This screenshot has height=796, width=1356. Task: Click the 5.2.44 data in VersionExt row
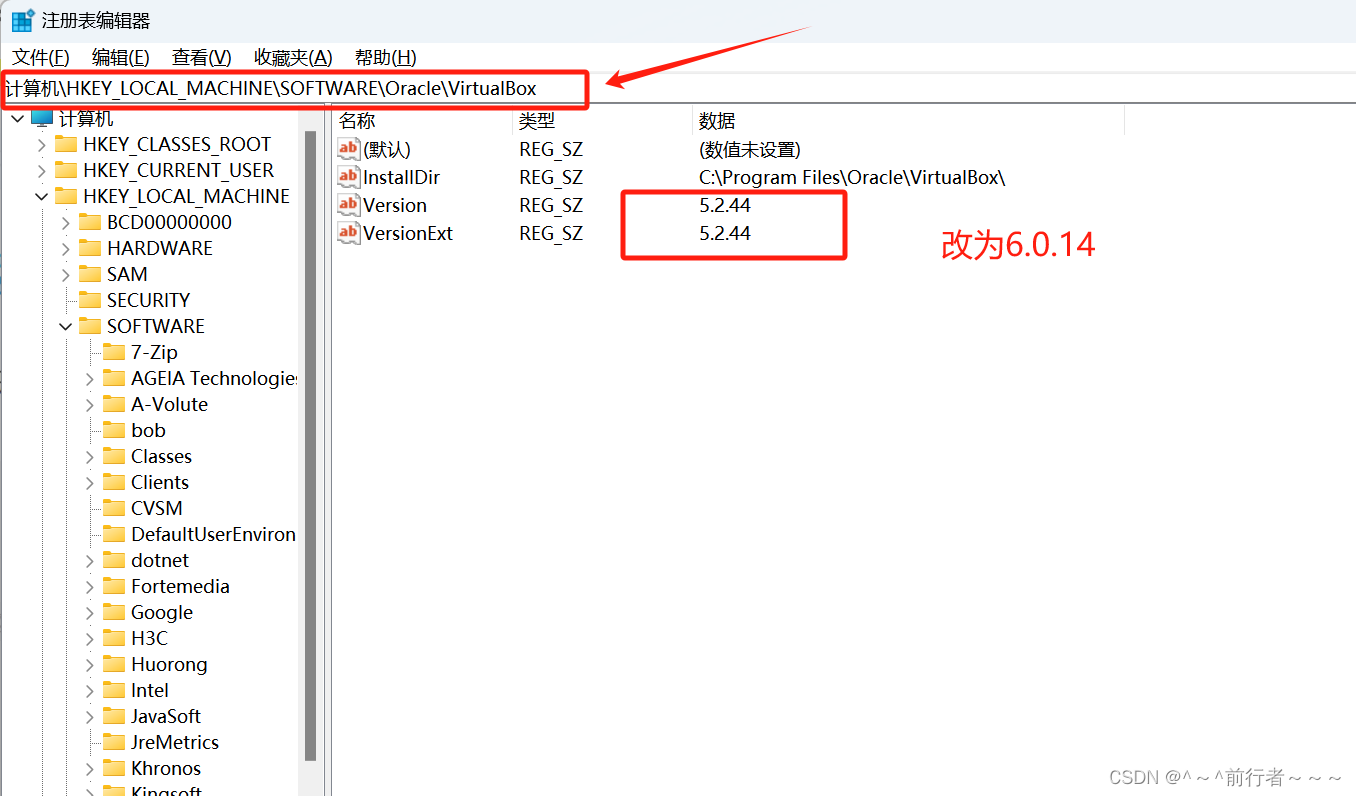pos(725,233)
